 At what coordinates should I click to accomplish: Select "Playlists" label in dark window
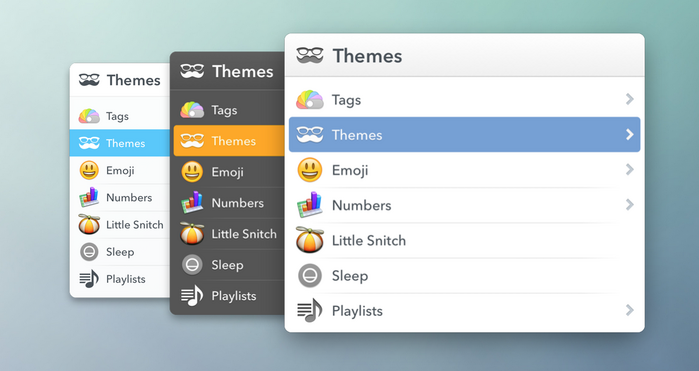click(x=234, y=296)
